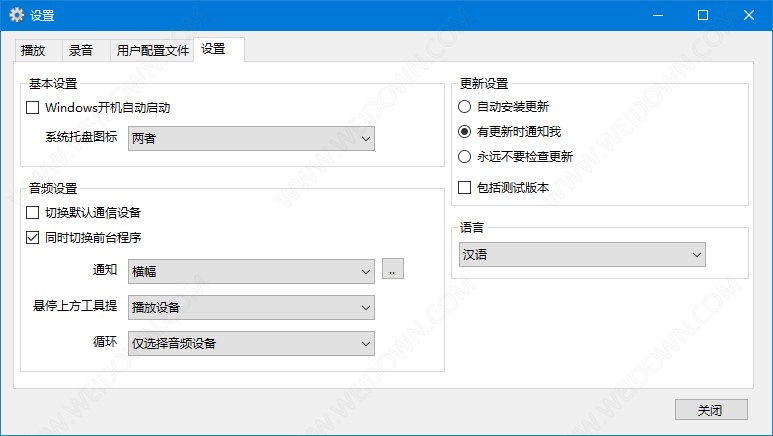Toggle 切换默认通信设备 checkbox

coord(32,212)
